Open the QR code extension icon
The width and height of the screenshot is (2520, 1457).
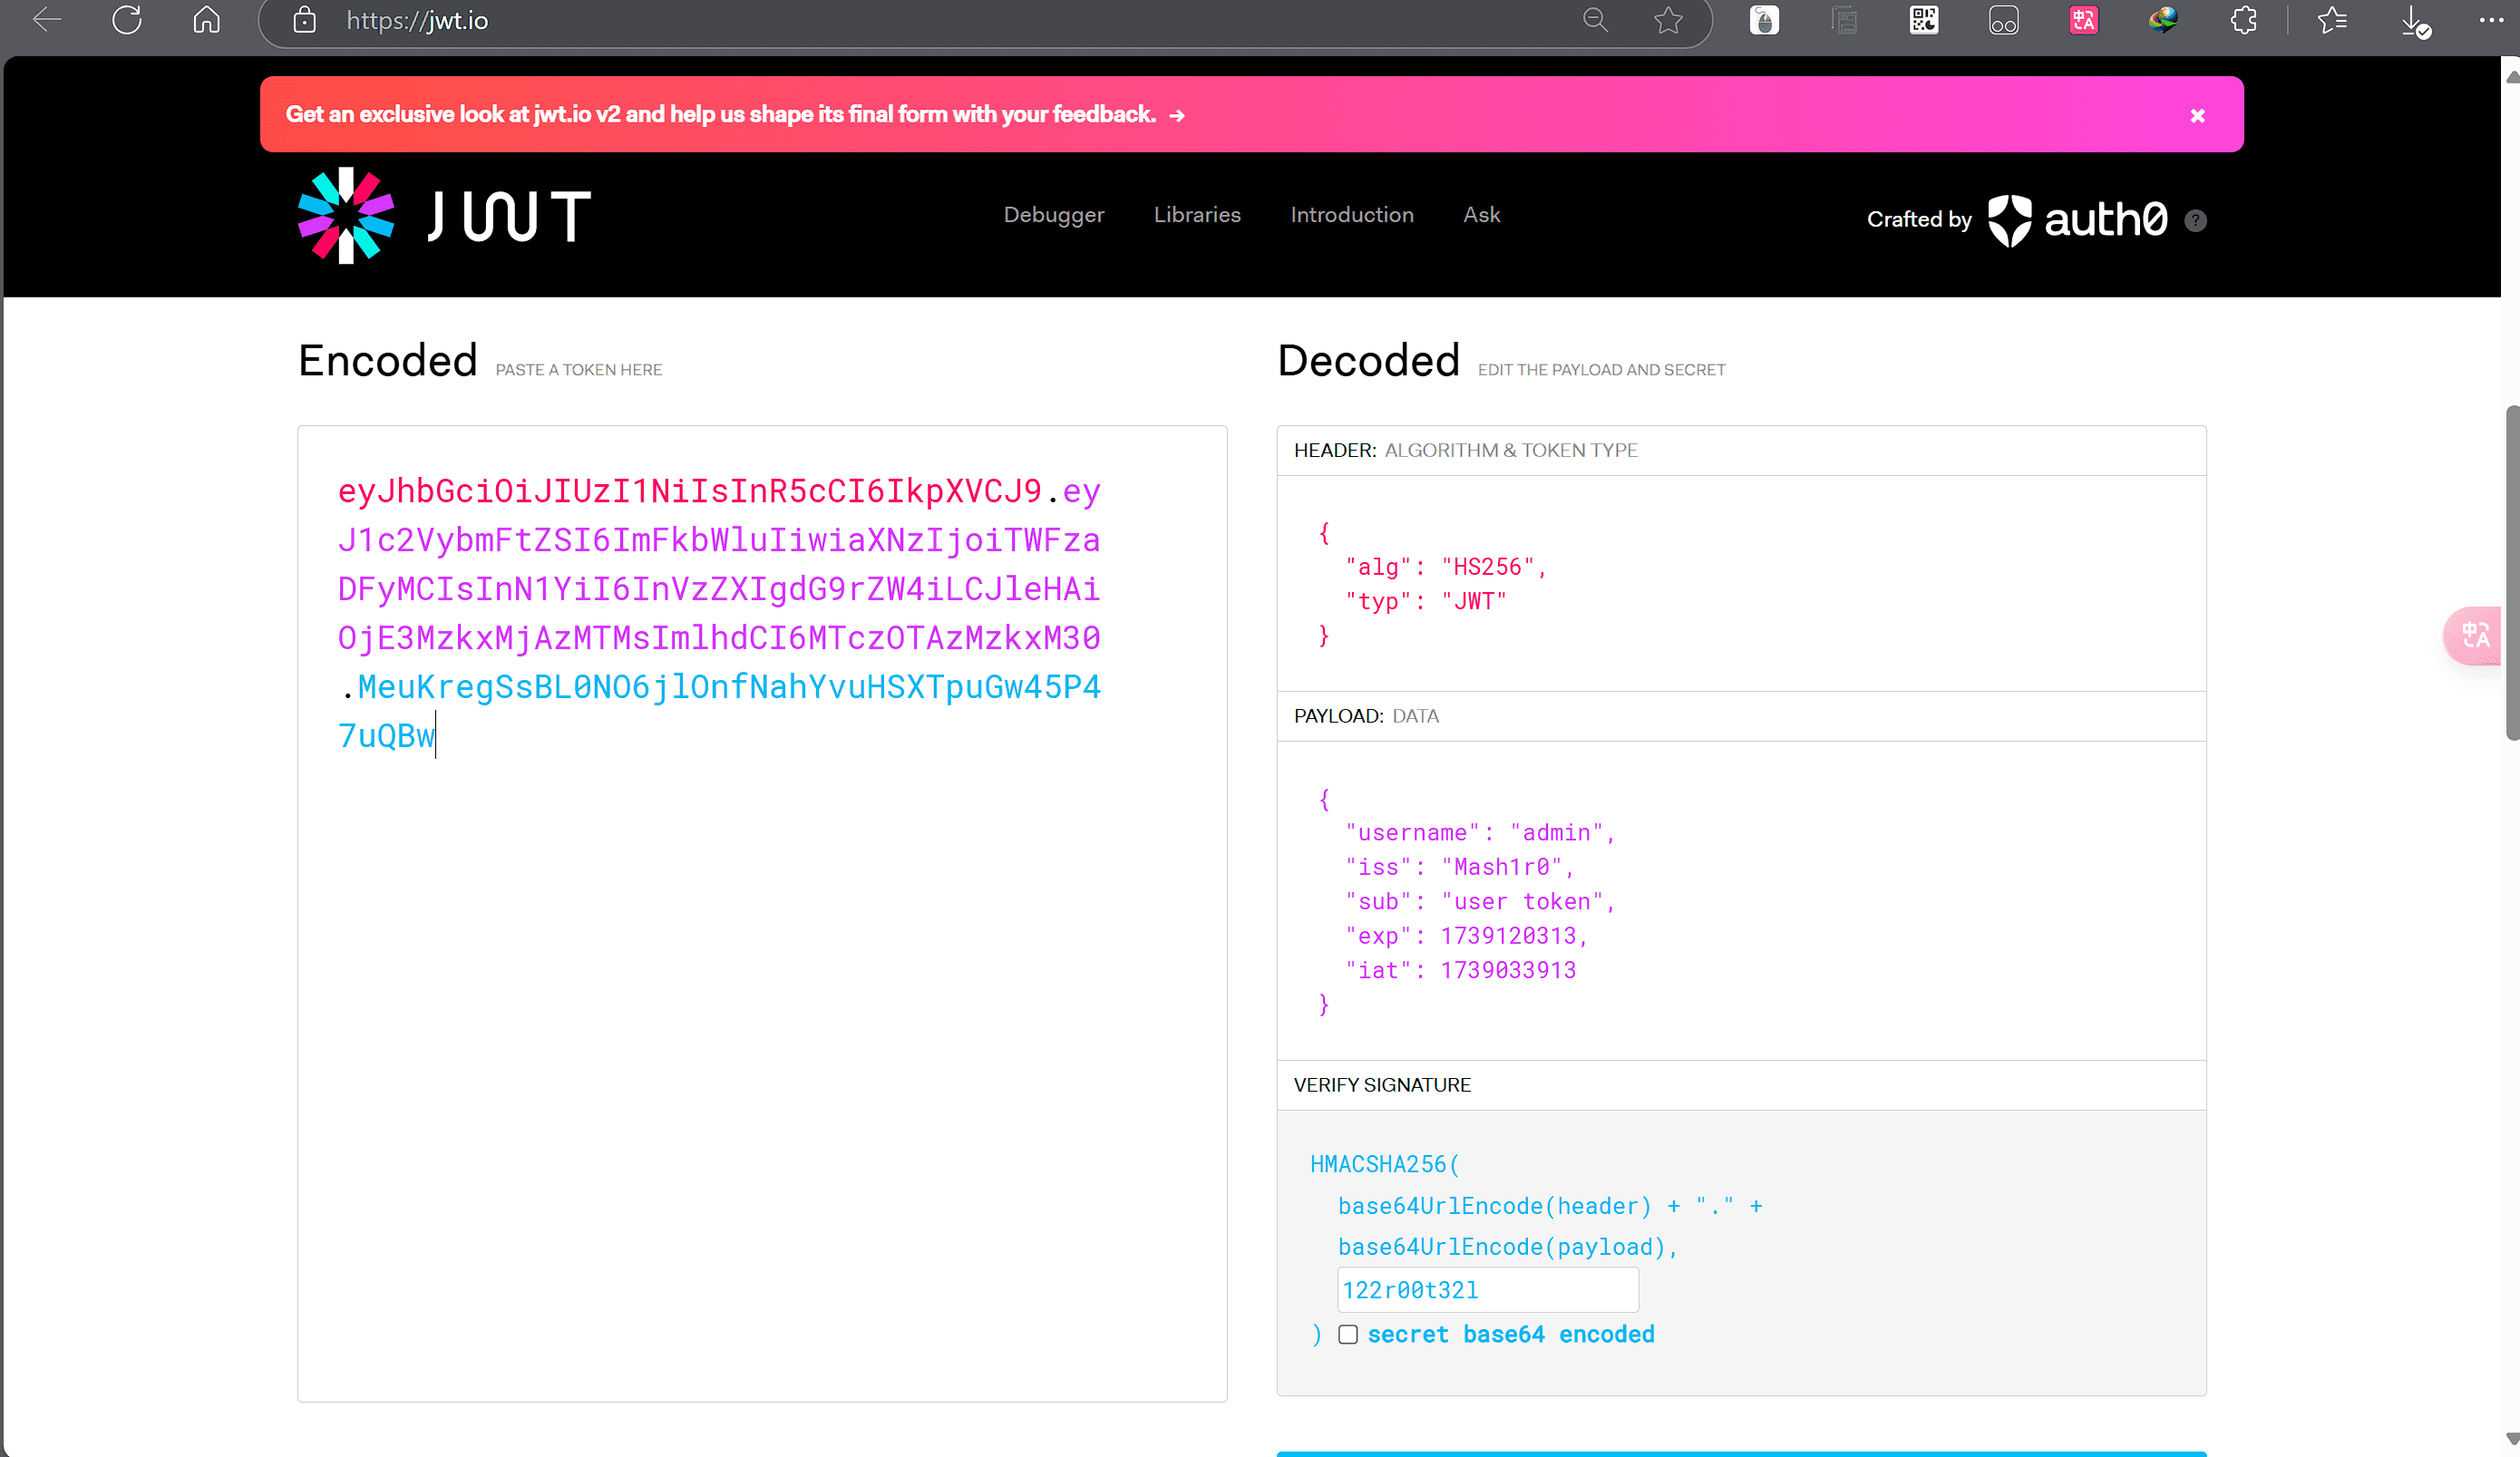tap(1923, 20)
